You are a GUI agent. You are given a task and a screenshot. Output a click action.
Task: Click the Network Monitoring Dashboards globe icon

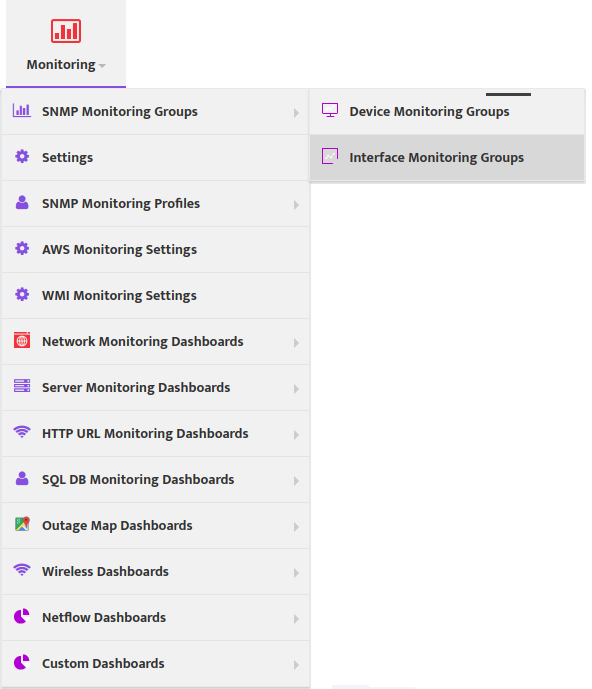pos(22,340)
